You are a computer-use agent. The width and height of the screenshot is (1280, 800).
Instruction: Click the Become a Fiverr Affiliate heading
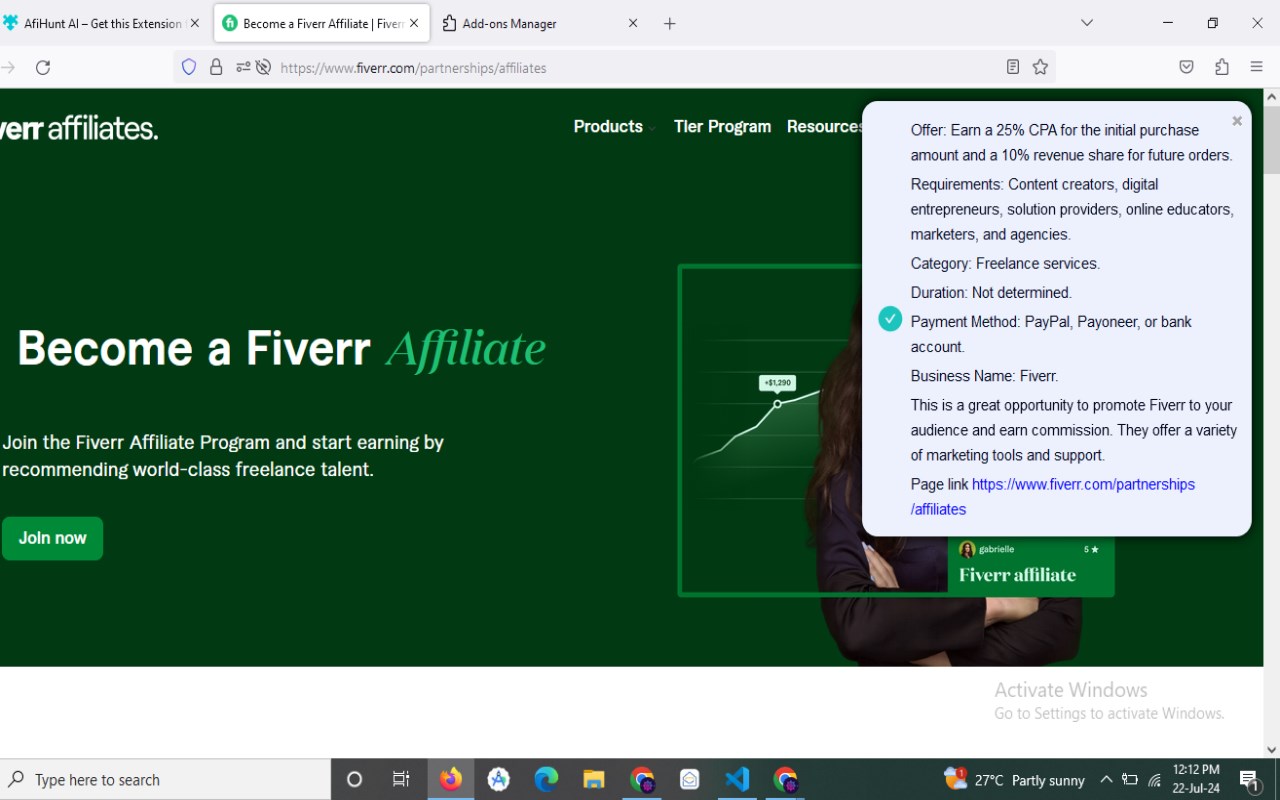point(282,348)
